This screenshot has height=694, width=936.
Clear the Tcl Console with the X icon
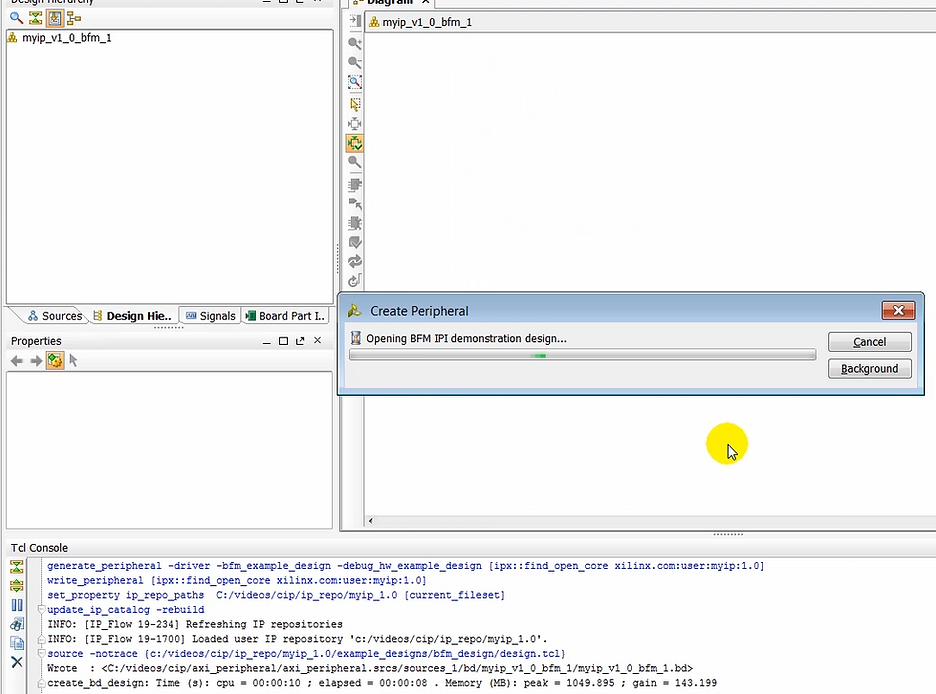pyautogui.click(x=16, y=658)
